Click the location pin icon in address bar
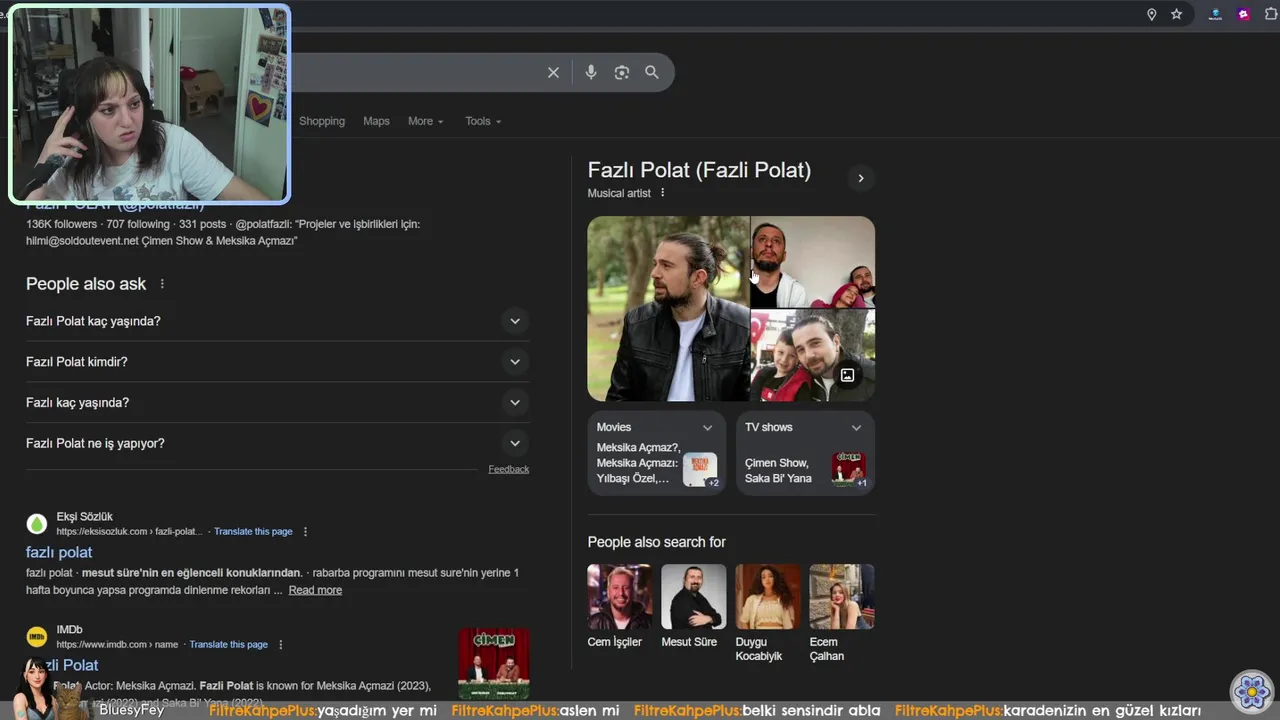Viewport: 1280px width, 720px height. click(x=1151, y=14)
